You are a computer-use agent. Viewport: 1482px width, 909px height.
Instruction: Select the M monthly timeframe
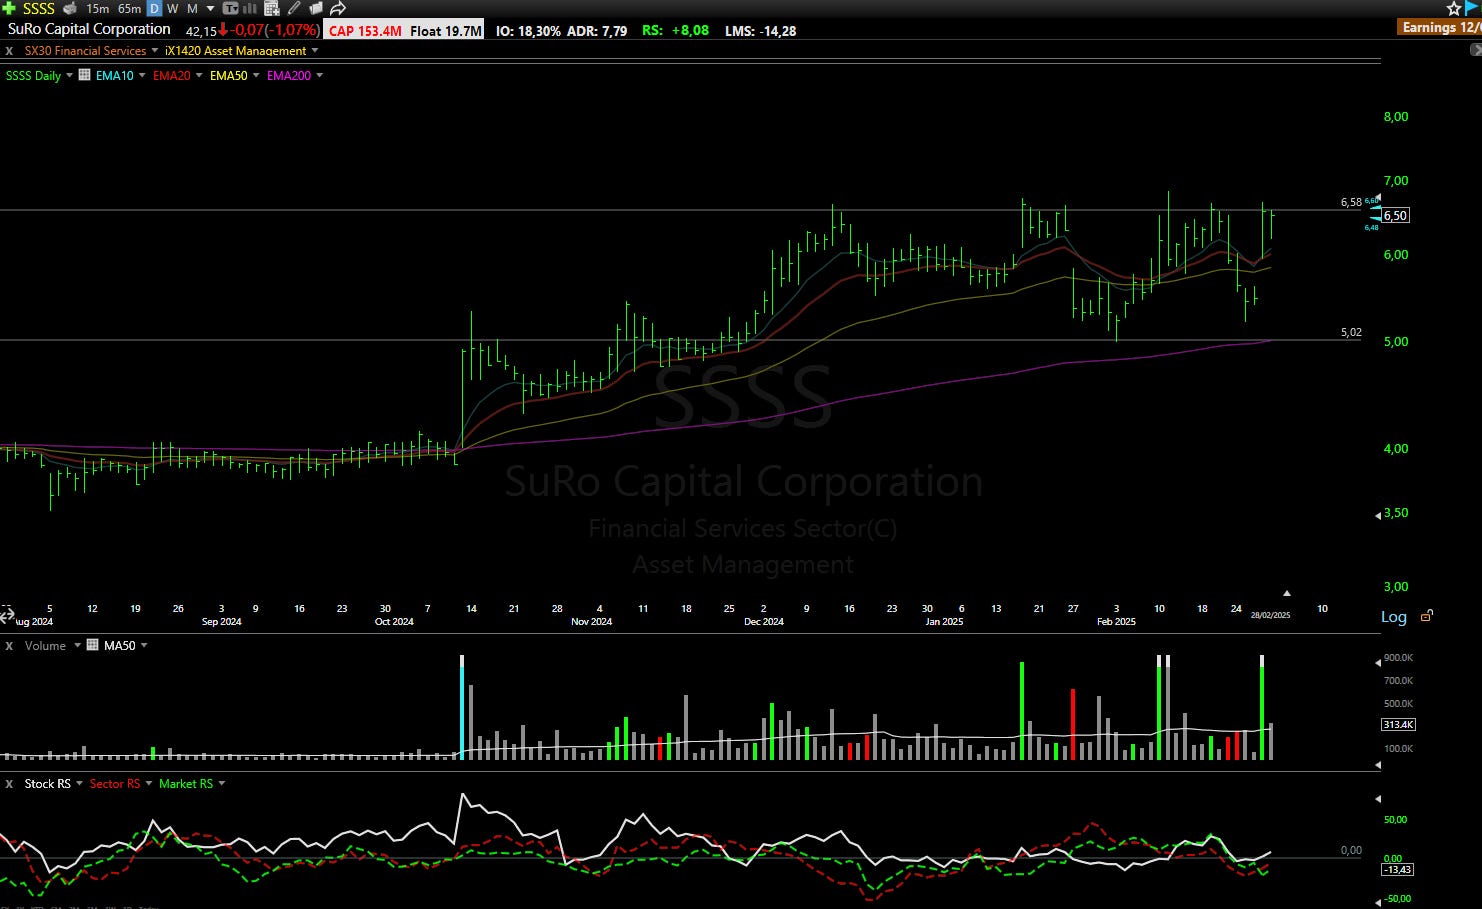tap(192, 8)
